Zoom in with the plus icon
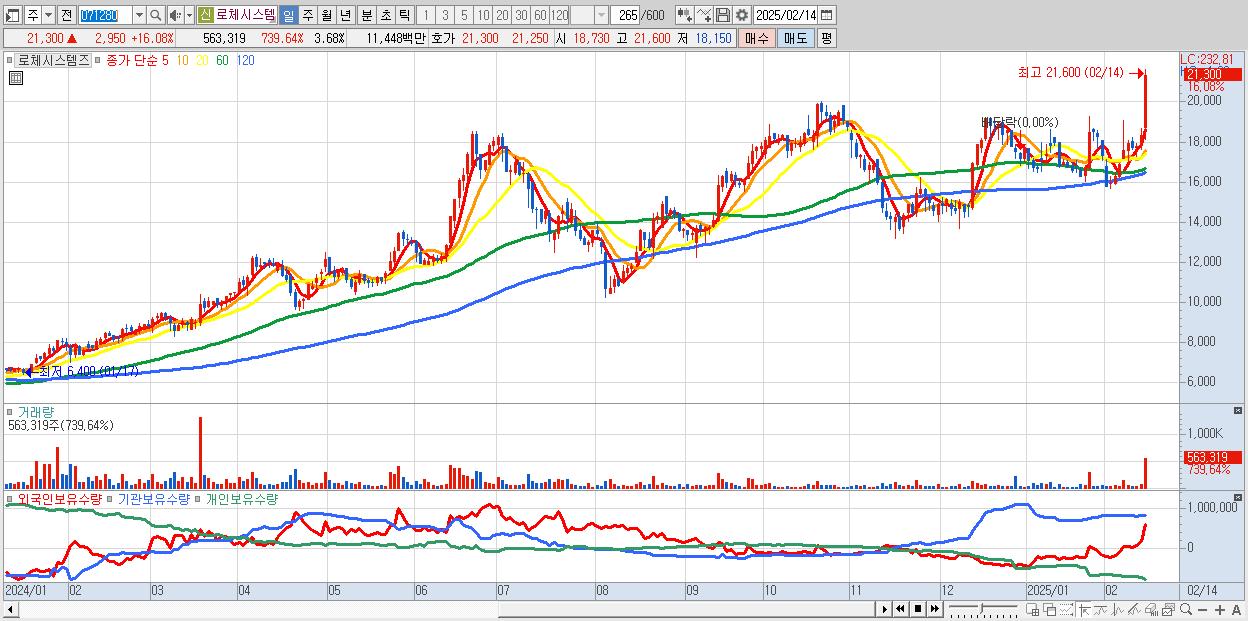The image size is (1248, 621). click(1220, 610)
